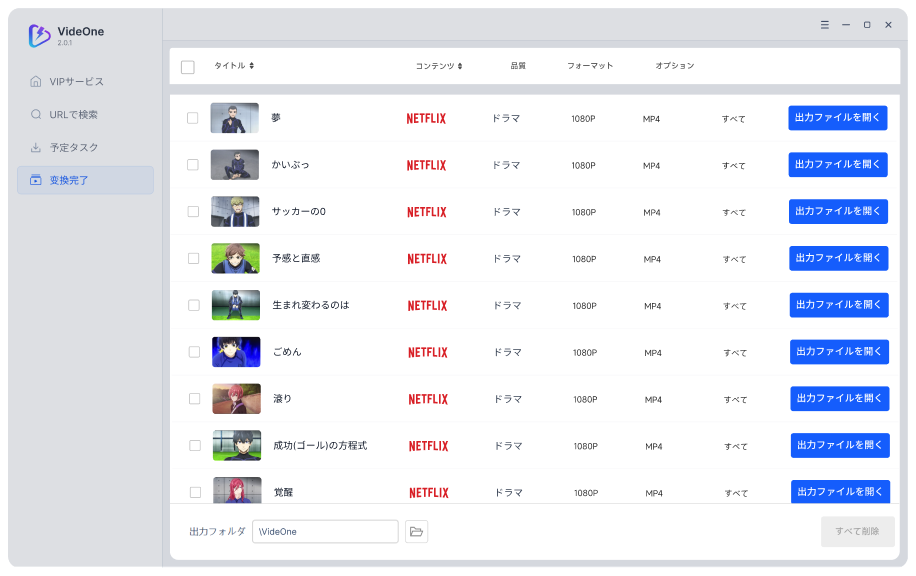Click the VideOne logo icon
The height and width of the screenshot is (576, 916).
[x=40, y=36]
